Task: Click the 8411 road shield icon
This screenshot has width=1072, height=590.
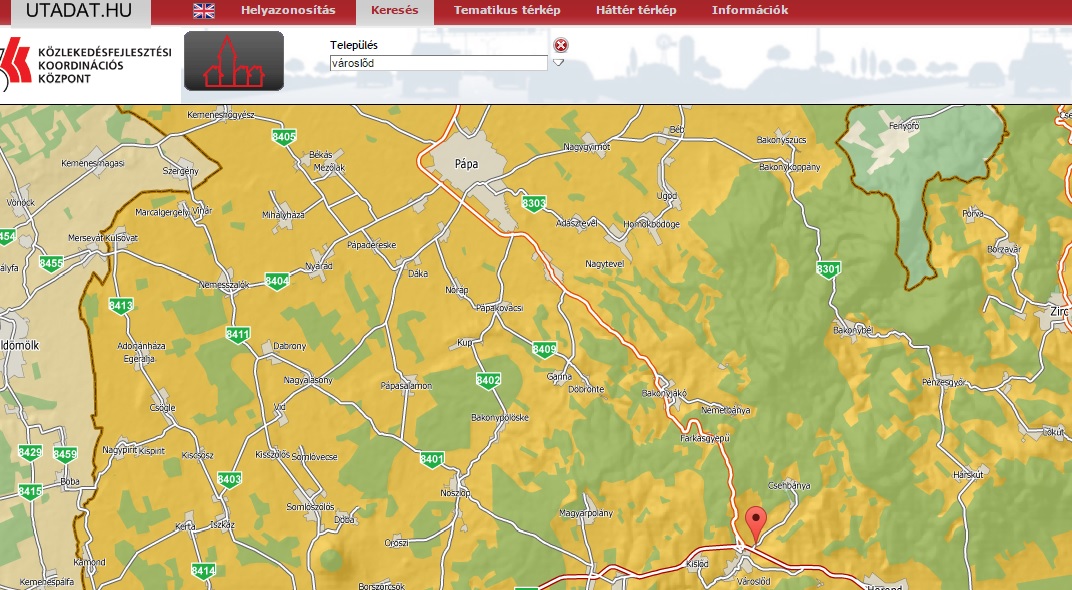Action: [x=238, y=334]
